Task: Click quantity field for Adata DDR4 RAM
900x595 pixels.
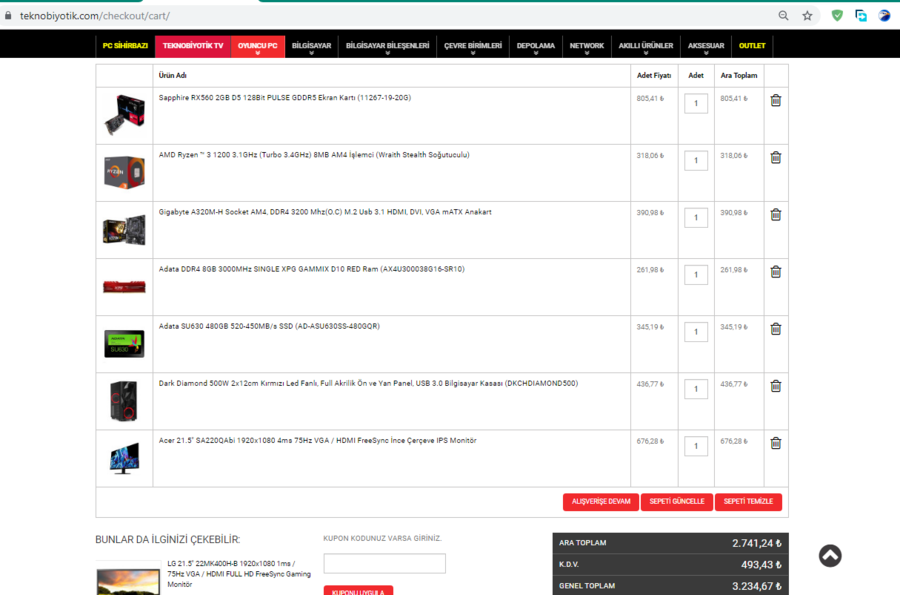Action: (x=696, y=275)
